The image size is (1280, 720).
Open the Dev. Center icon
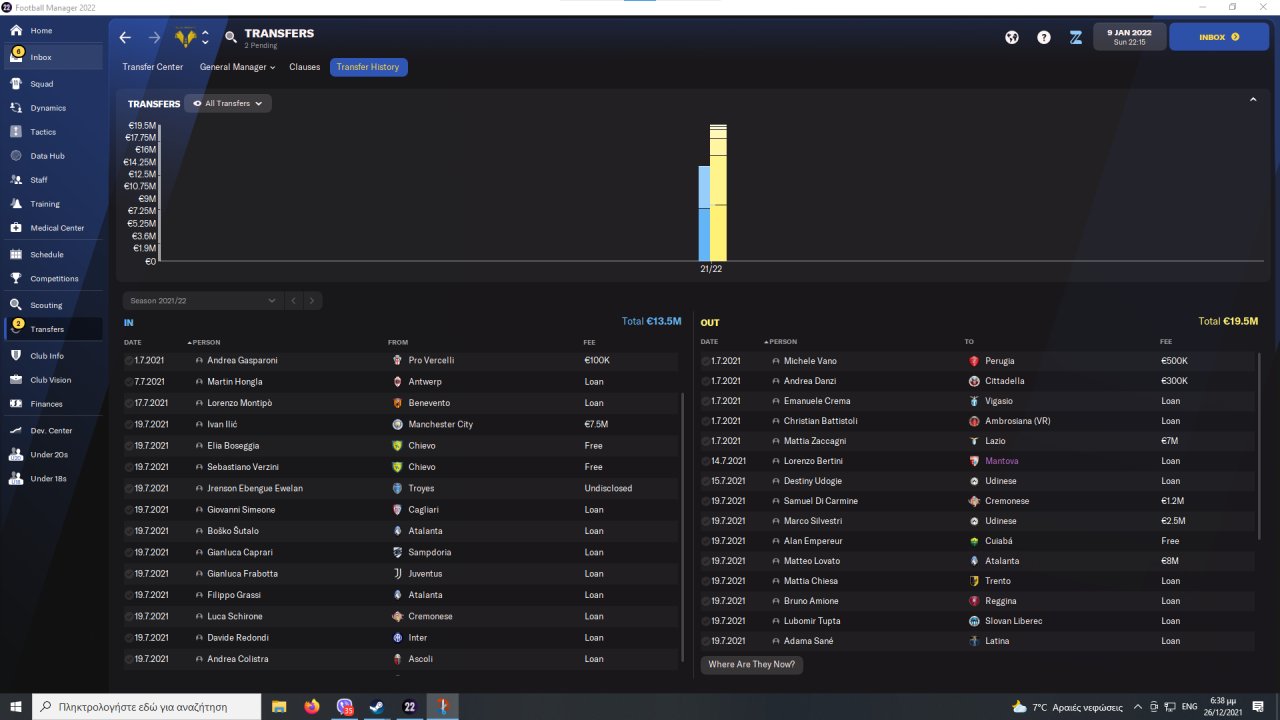16,430
